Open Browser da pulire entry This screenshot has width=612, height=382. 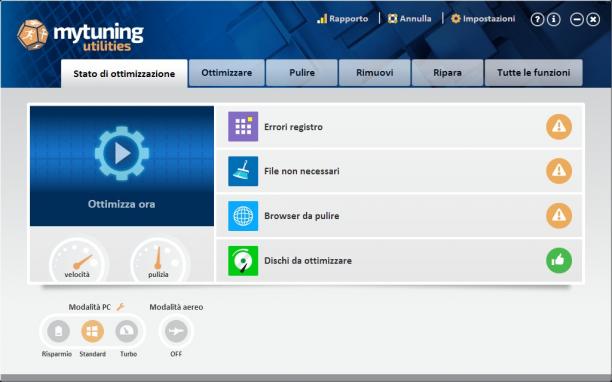coord(399,216)
